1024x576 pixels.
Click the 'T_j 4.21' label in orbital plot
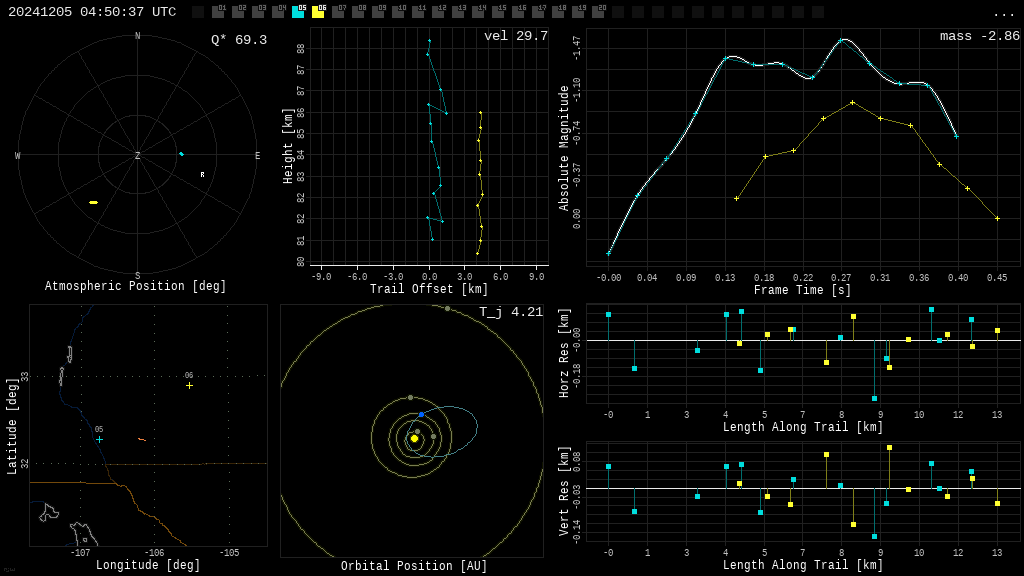tap(510, 312)
